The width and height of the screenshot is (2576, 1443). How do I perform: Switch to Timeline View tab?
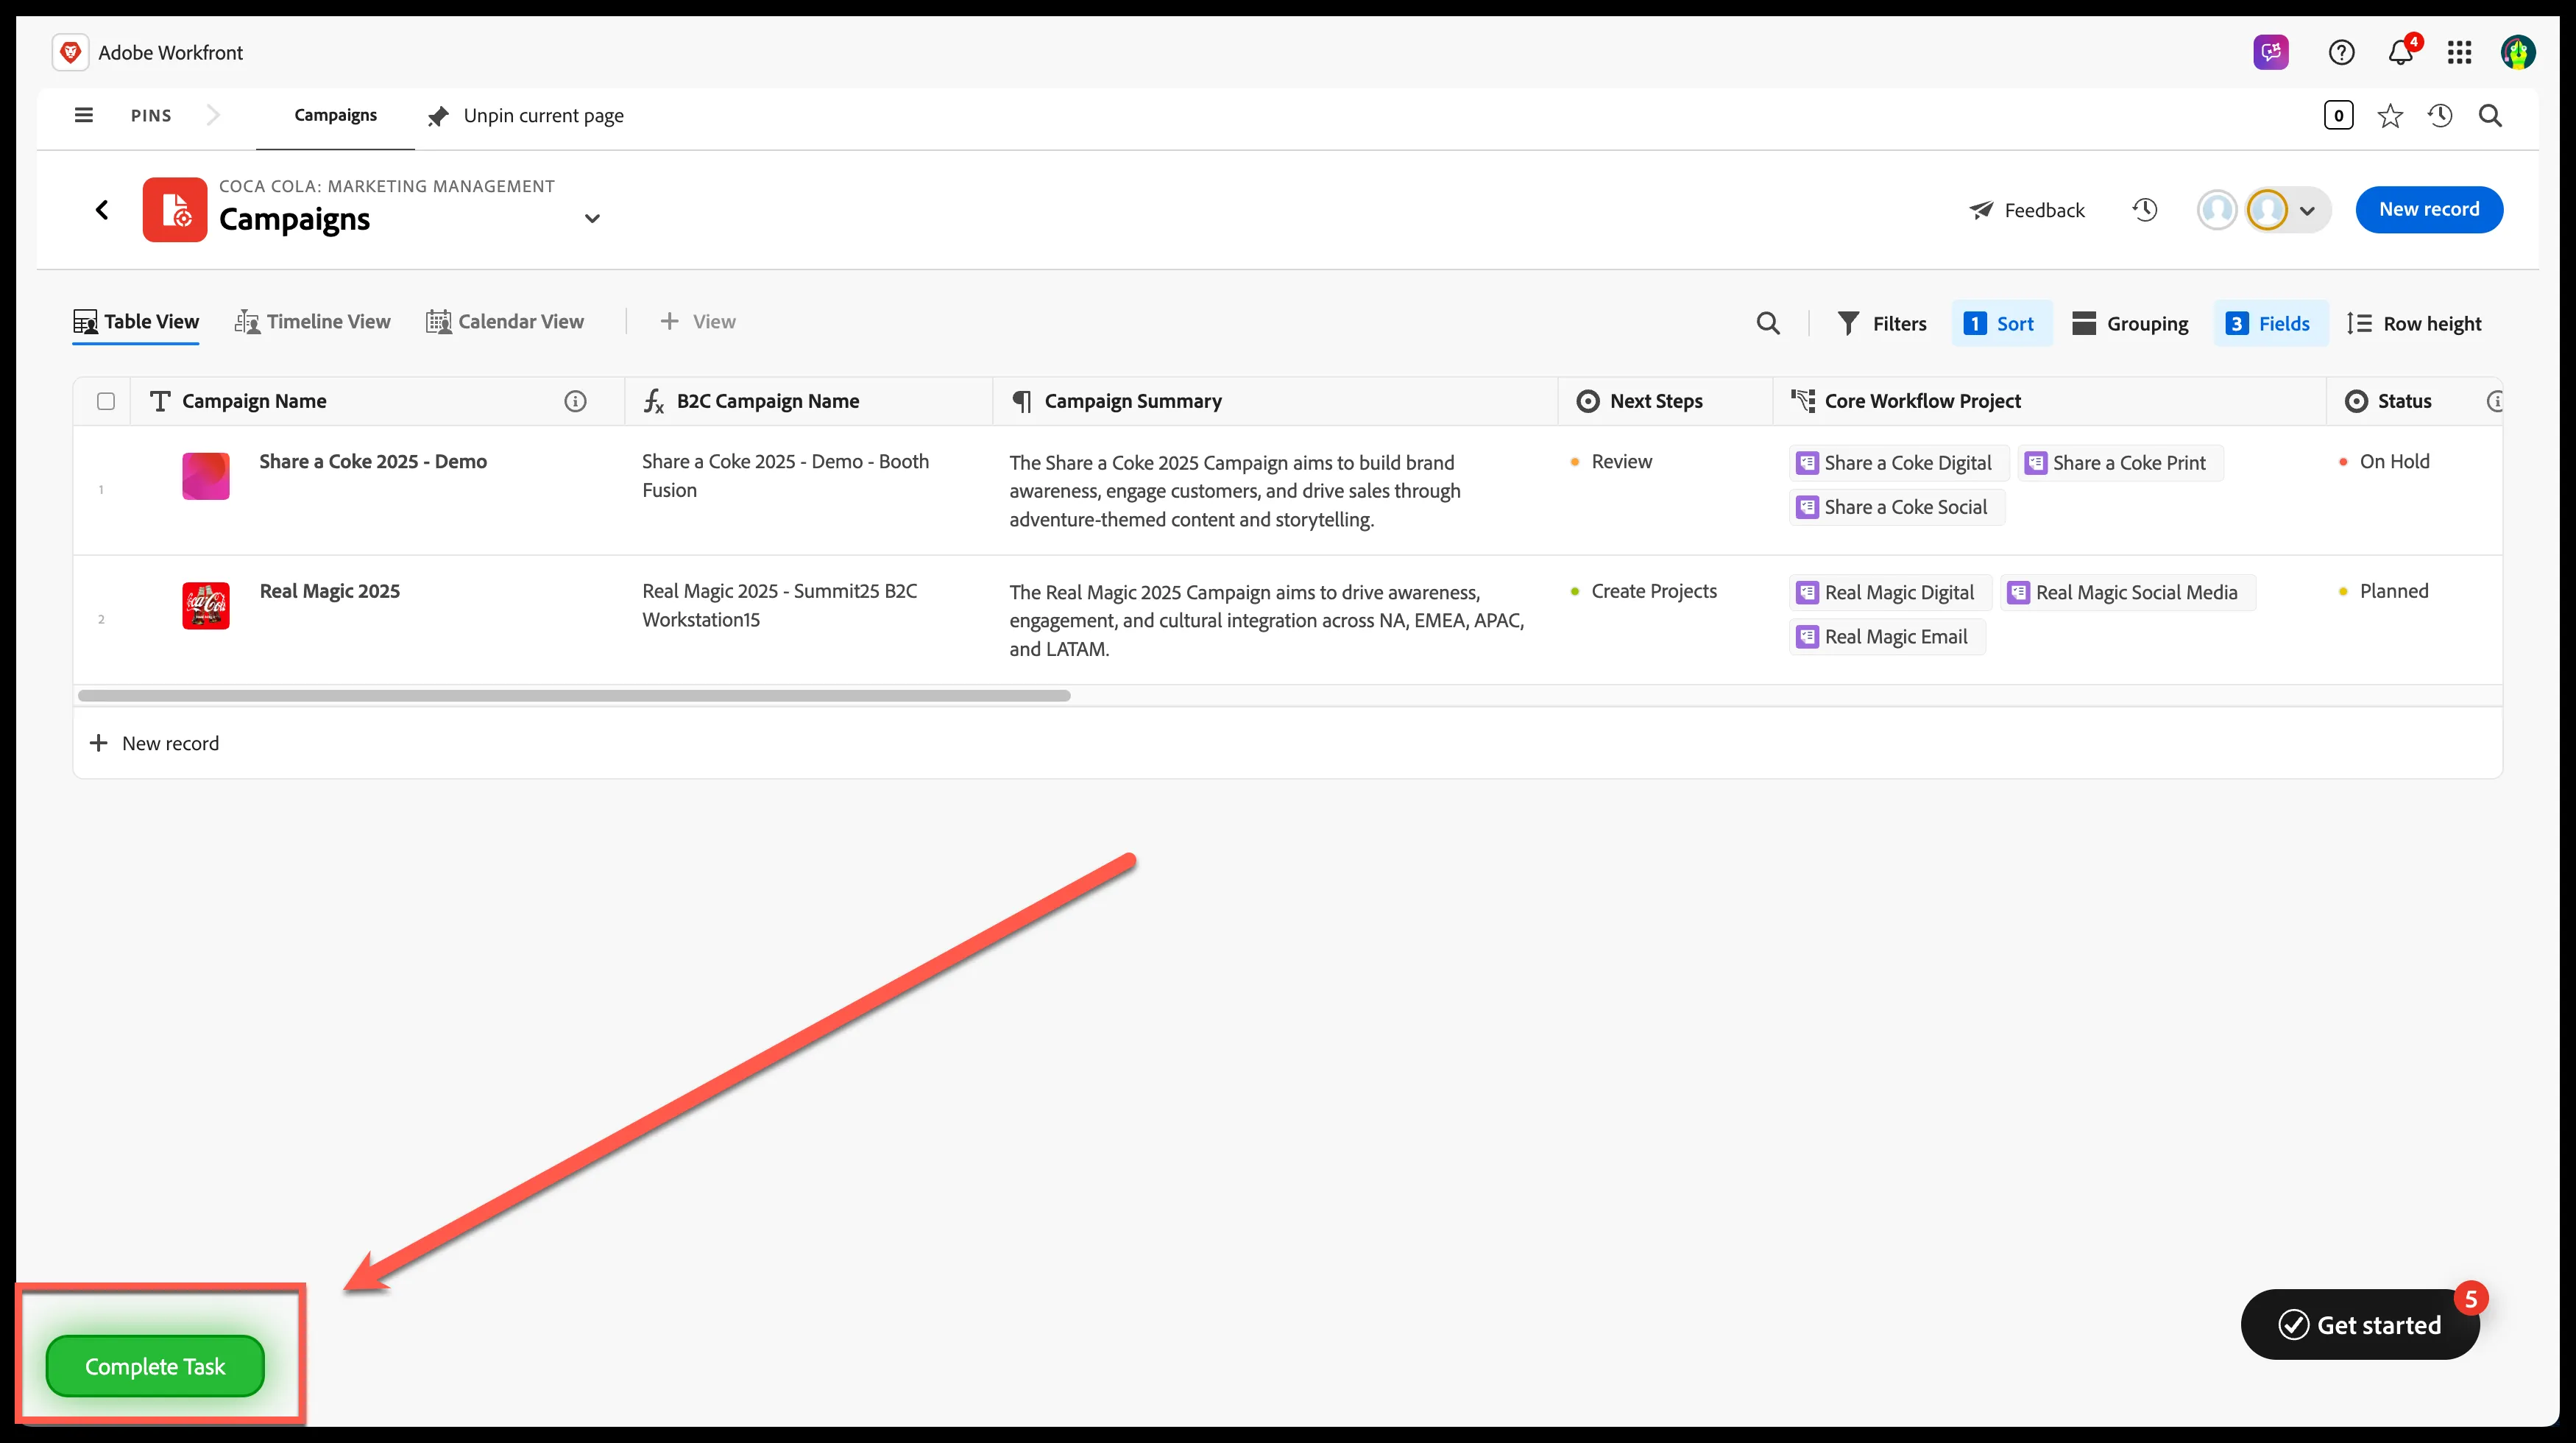[313, 322]
